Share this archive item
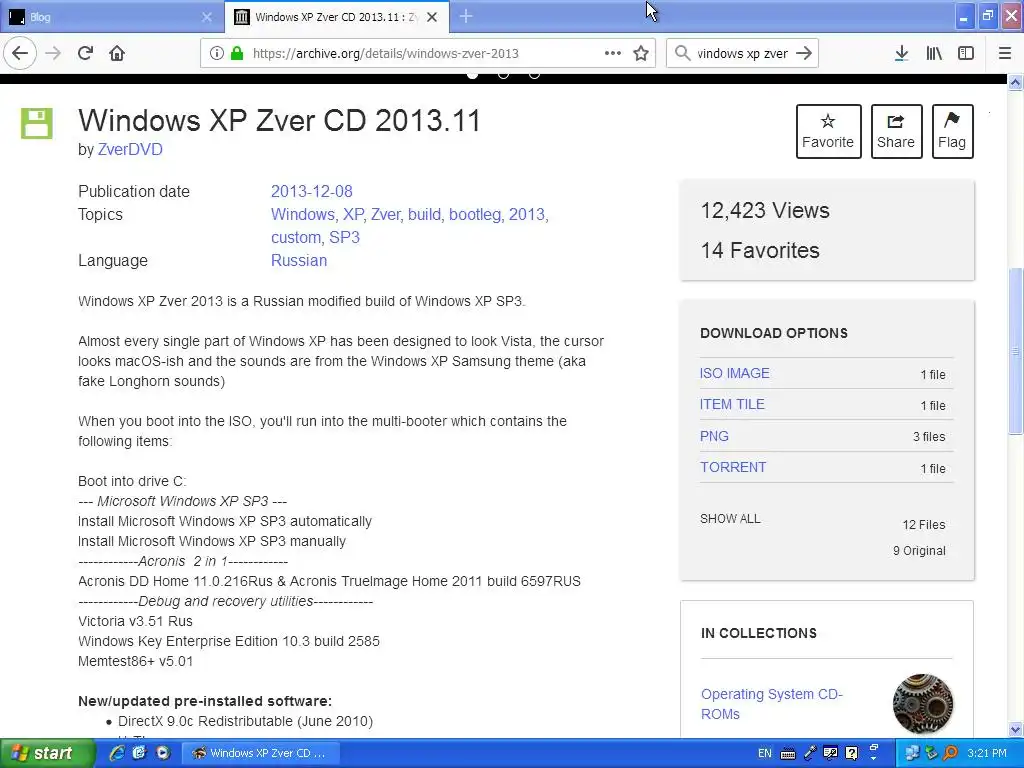 click(x=896, y=131)
